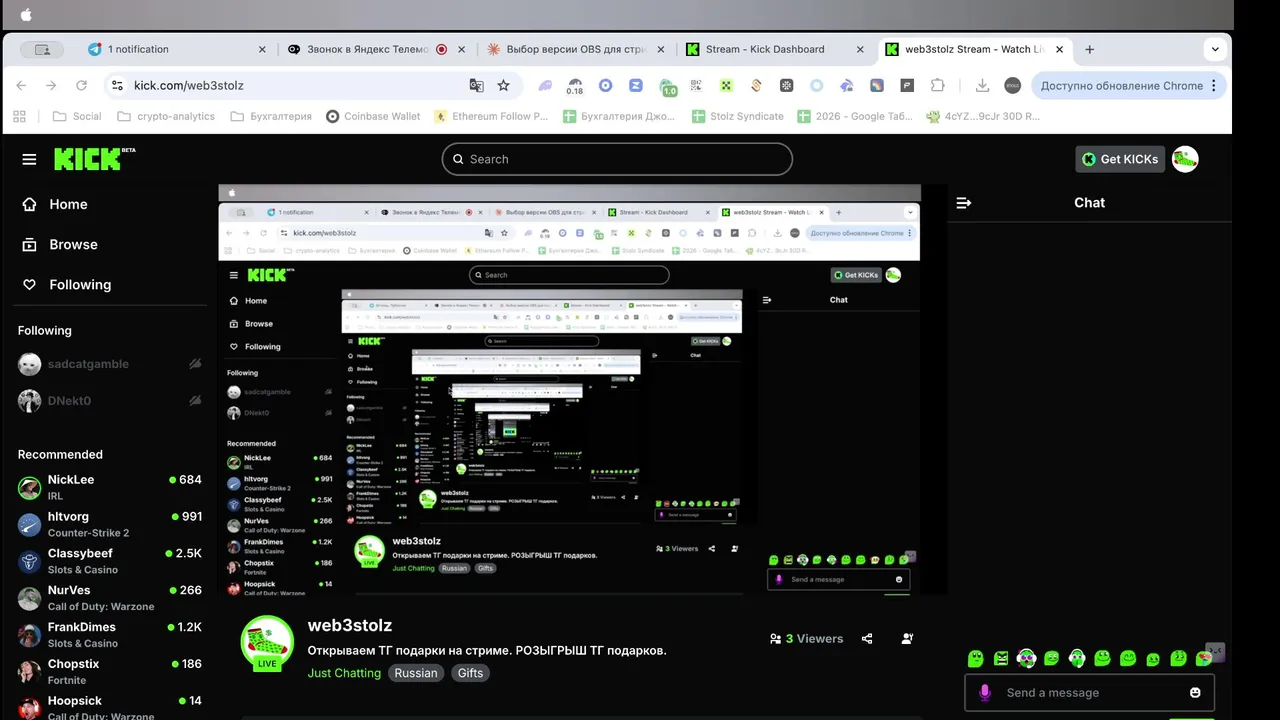Open the Extensions puzzle piece menu

pos(937,85)
